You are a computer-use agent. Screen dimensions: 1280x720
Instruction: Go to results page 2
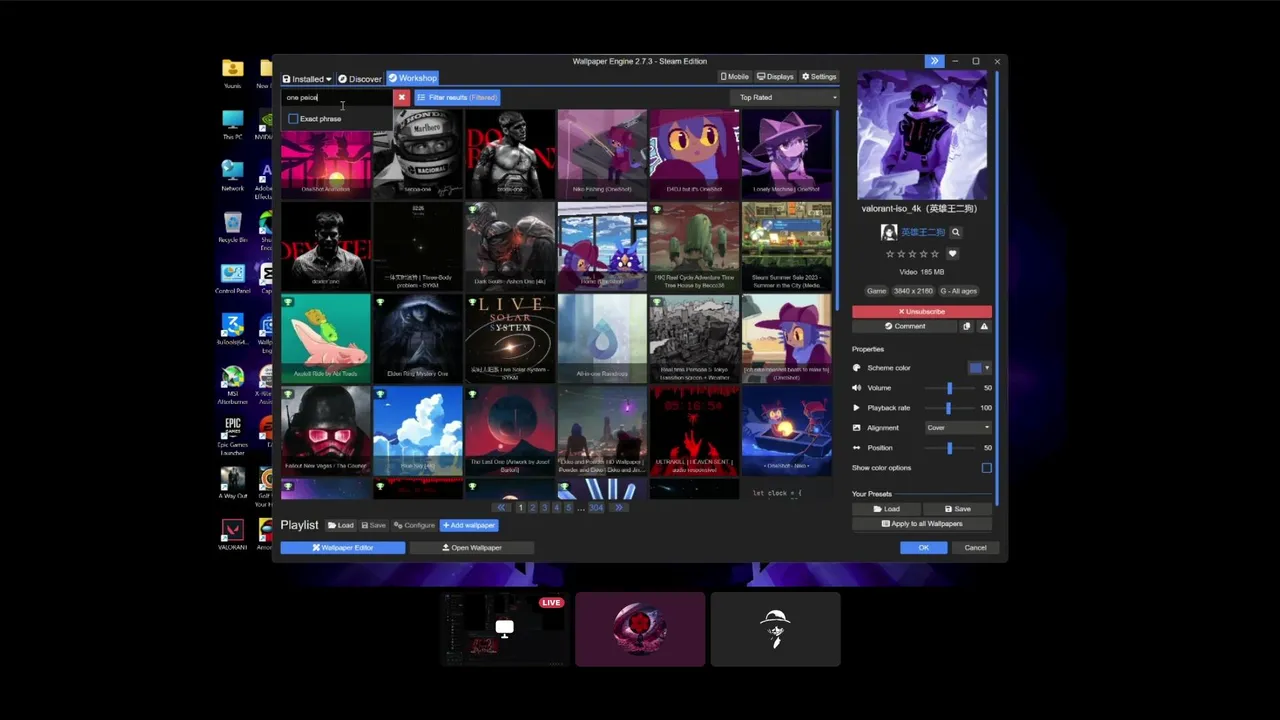[x=532, y=508]
